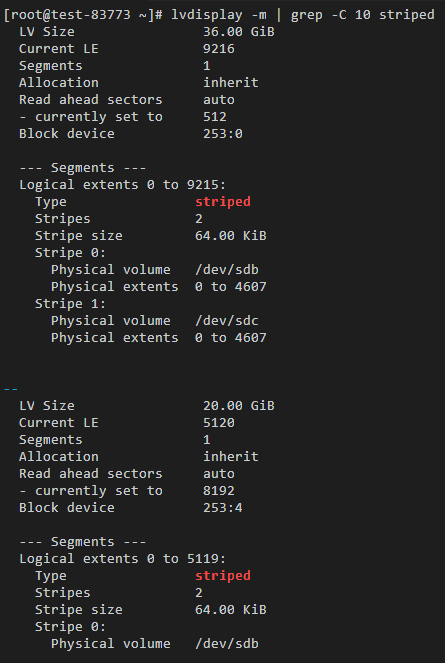
Task: Click 'Logical extents 0 to 9215' line
Action: (x=123, y=185)
